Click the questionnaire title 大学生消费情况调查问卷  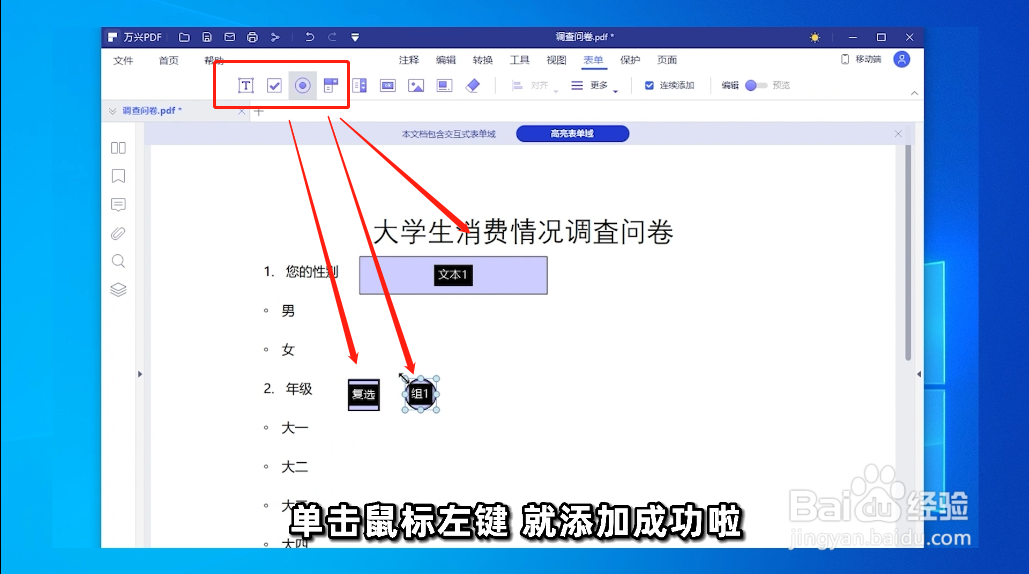[x=523, y=232]
